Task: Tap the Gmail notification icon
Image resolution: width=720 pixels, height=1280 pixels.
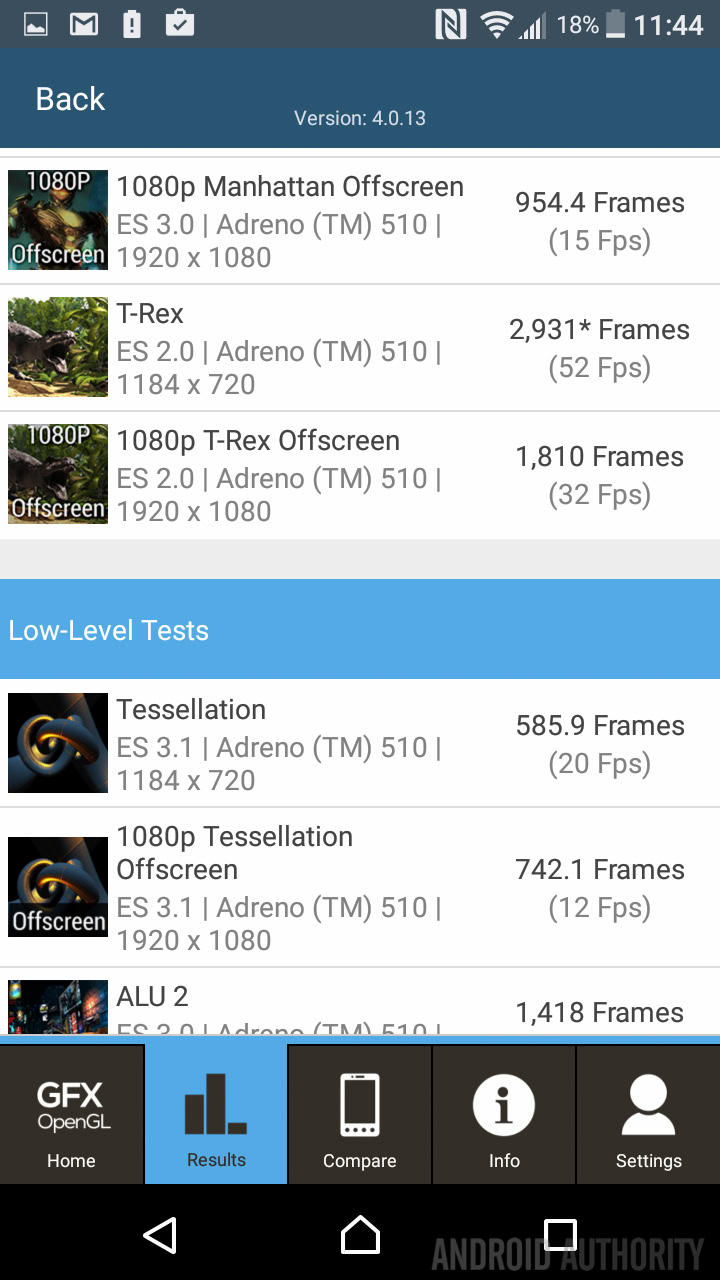Action: 84,24
